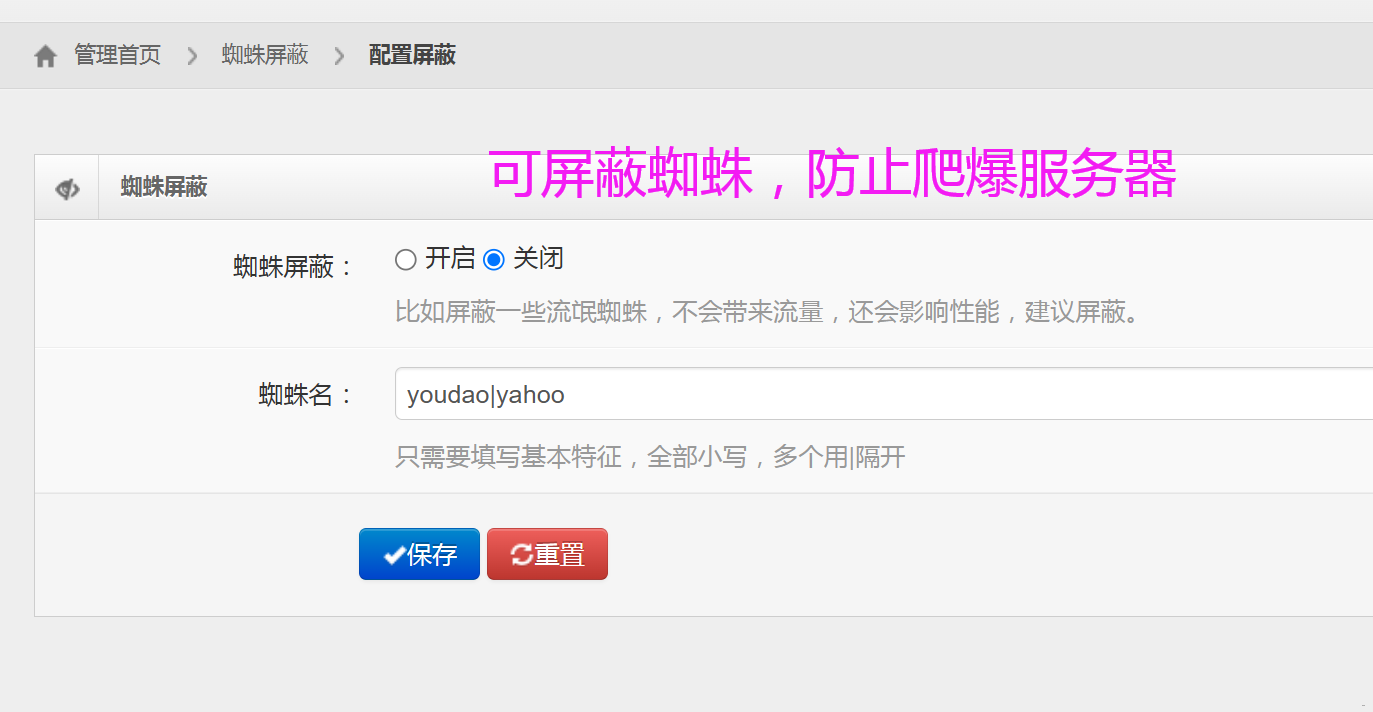Screen dimensions: 1373x712
Task: Click the eye-slash icon in panel header
Action: pyautogui.click(x=67, y=188)
